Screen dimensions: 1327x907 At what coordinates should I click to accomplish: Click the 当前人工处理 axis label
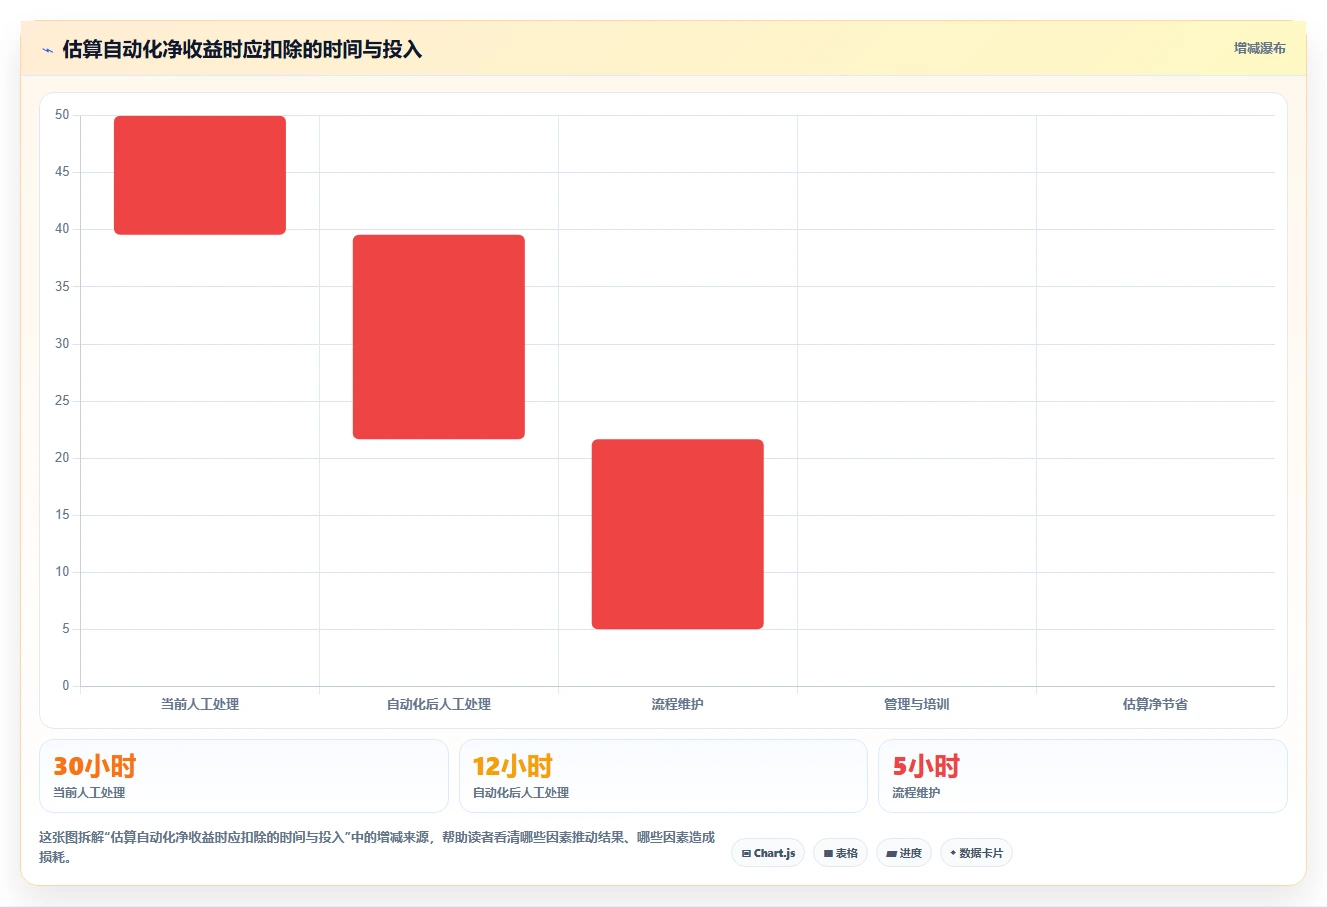[200, 704]
